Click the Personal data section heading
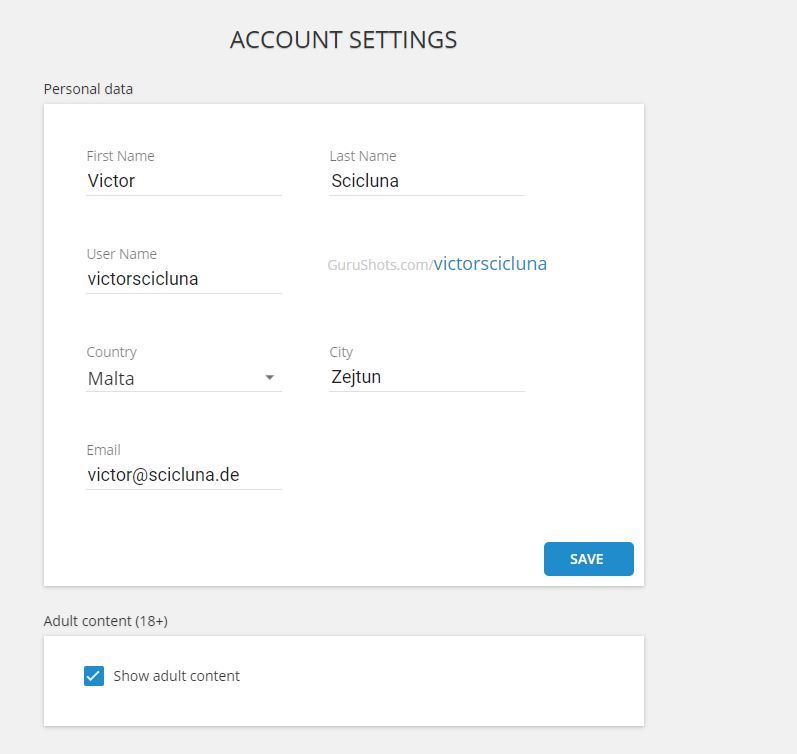 click(x=88, y=89)
